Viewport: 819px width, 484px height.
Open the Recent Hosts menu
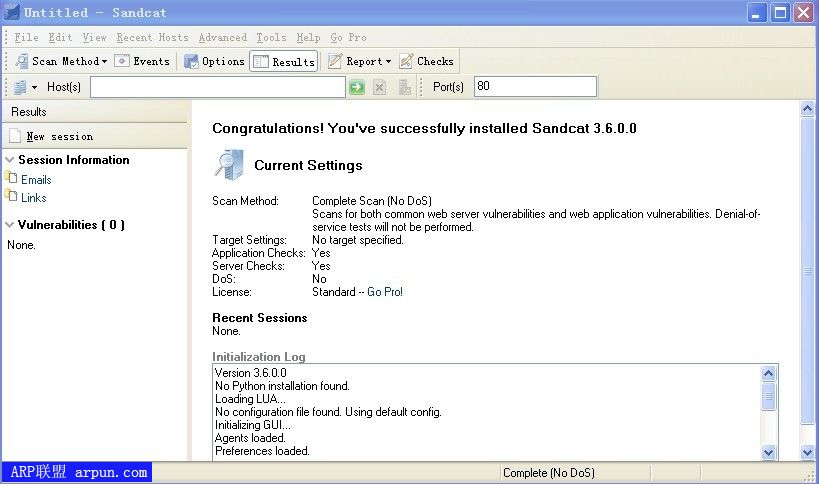click(152, 38)
